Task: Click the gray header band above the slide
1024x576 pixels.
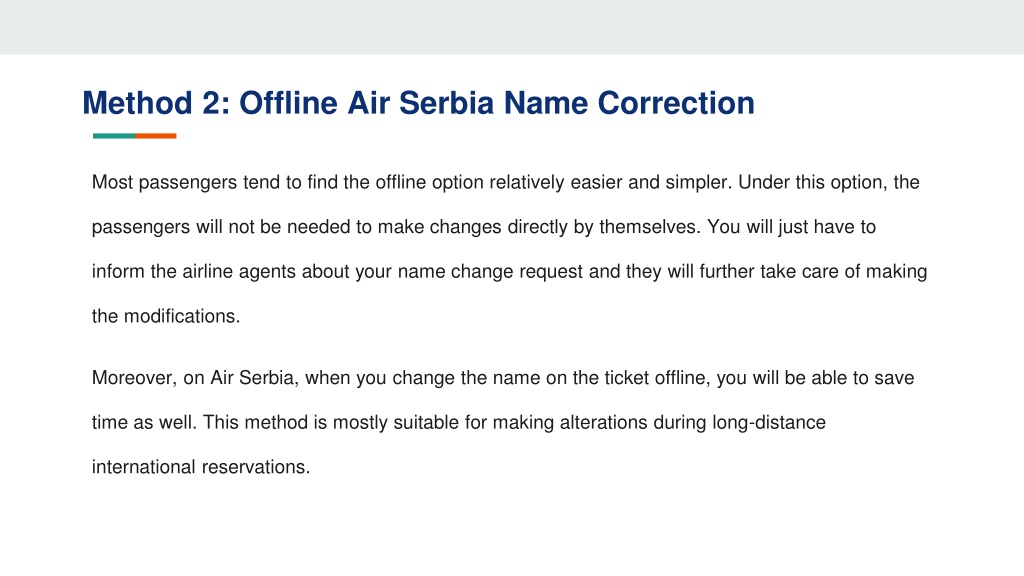Action: pos(512,27)
